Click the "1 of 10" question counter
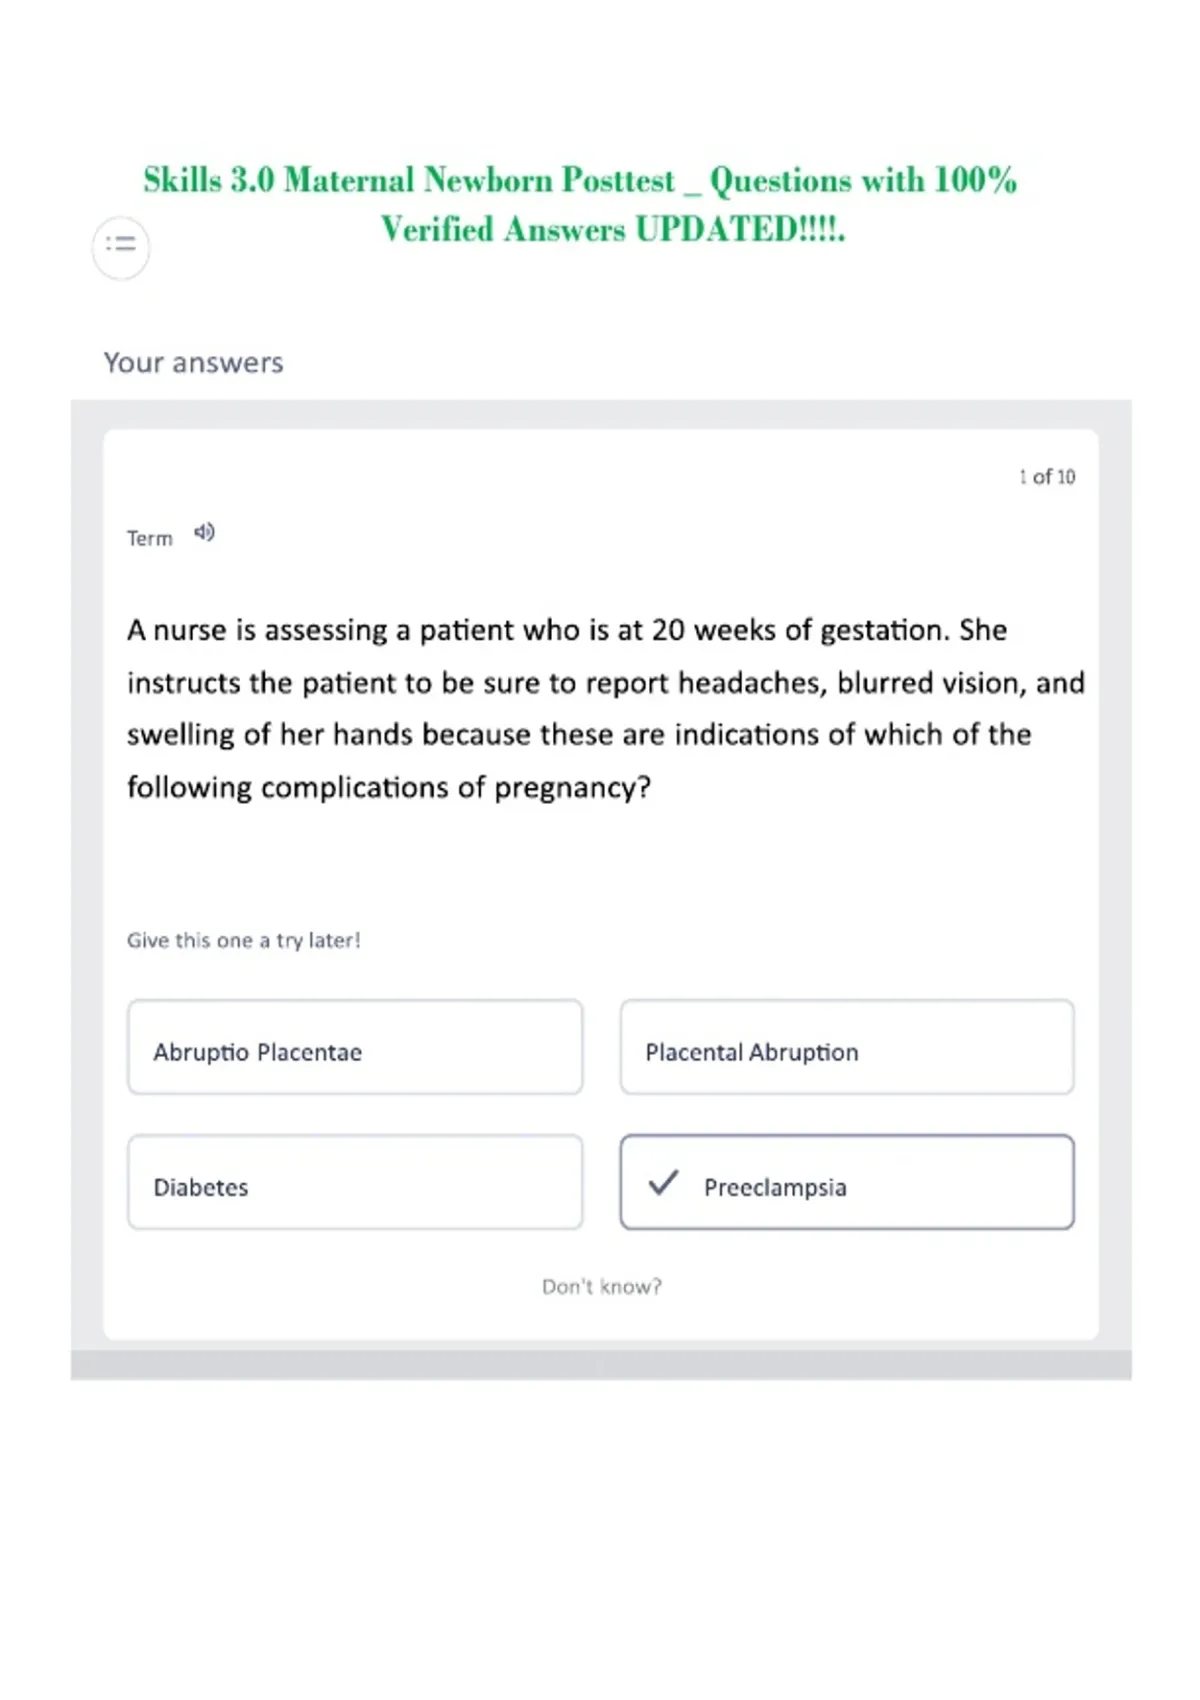1200x1700 pixels. [x=1047, y=477]
